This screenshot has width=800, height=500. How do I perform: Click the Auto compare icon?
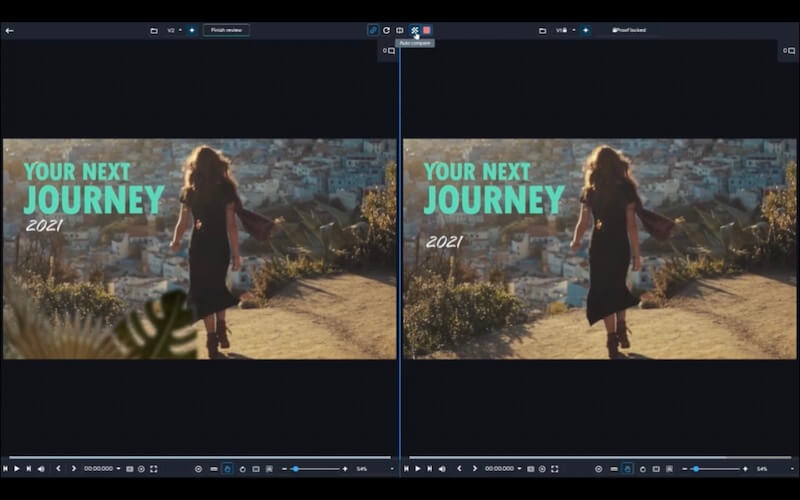413,30
